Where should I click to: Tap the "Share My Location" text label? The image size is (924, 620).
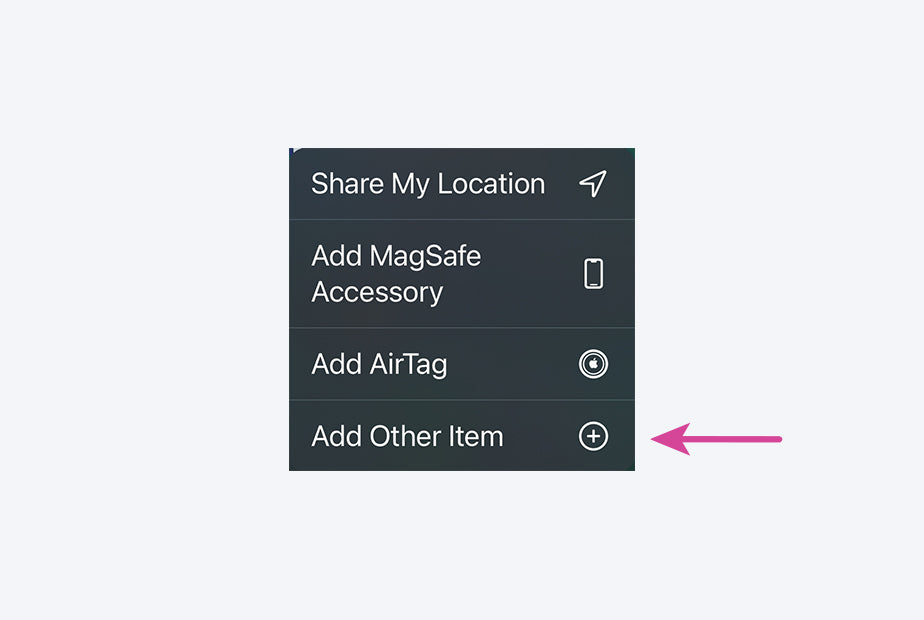click(x=428, y=184)
